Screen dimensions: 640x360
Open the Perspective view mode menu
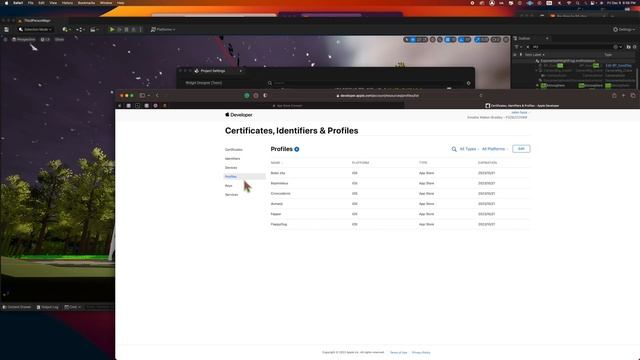click(24, 40)
